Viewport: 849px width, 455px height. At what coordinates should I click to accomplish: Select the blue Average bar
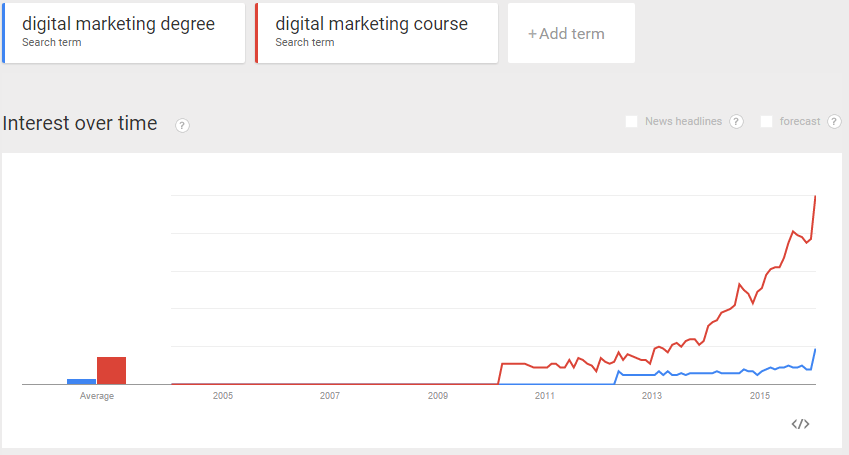[81, 381]
